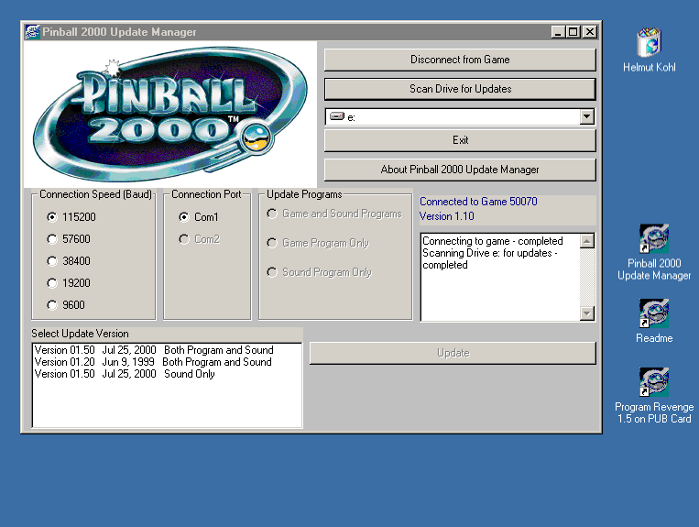The height and width of the screenshot is (527, 699).
Task: Click the 'Version 1.10' status text
Action: 447,216
